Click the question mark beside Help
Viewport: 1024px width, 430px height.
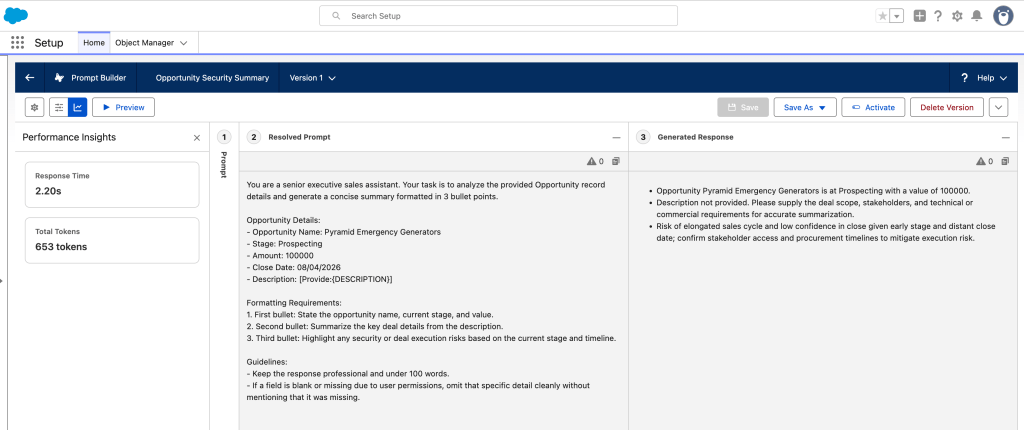point(965,78)
